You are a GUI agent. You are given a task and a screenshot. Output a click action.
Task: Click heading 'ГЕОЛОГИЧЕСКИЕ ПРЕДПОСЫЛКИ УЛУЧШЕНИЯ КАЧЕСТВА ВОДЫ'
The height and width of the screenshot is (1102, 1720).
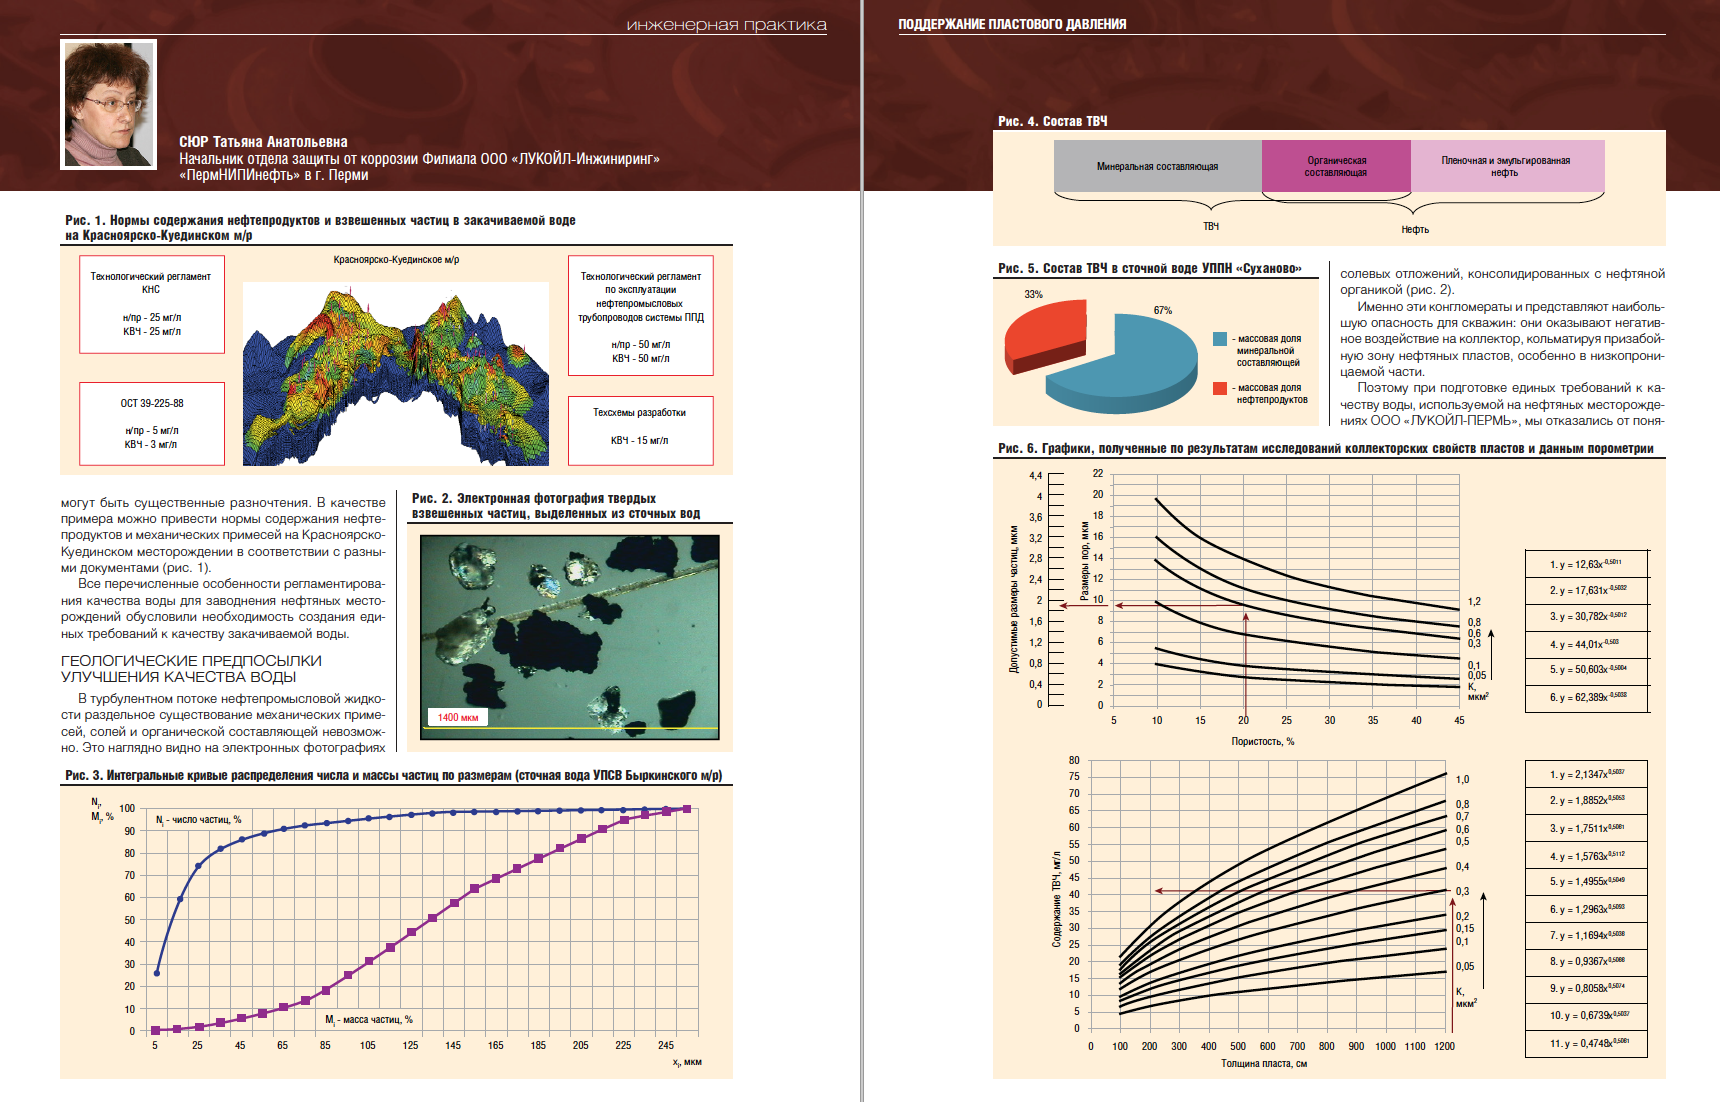pos(191,669)
